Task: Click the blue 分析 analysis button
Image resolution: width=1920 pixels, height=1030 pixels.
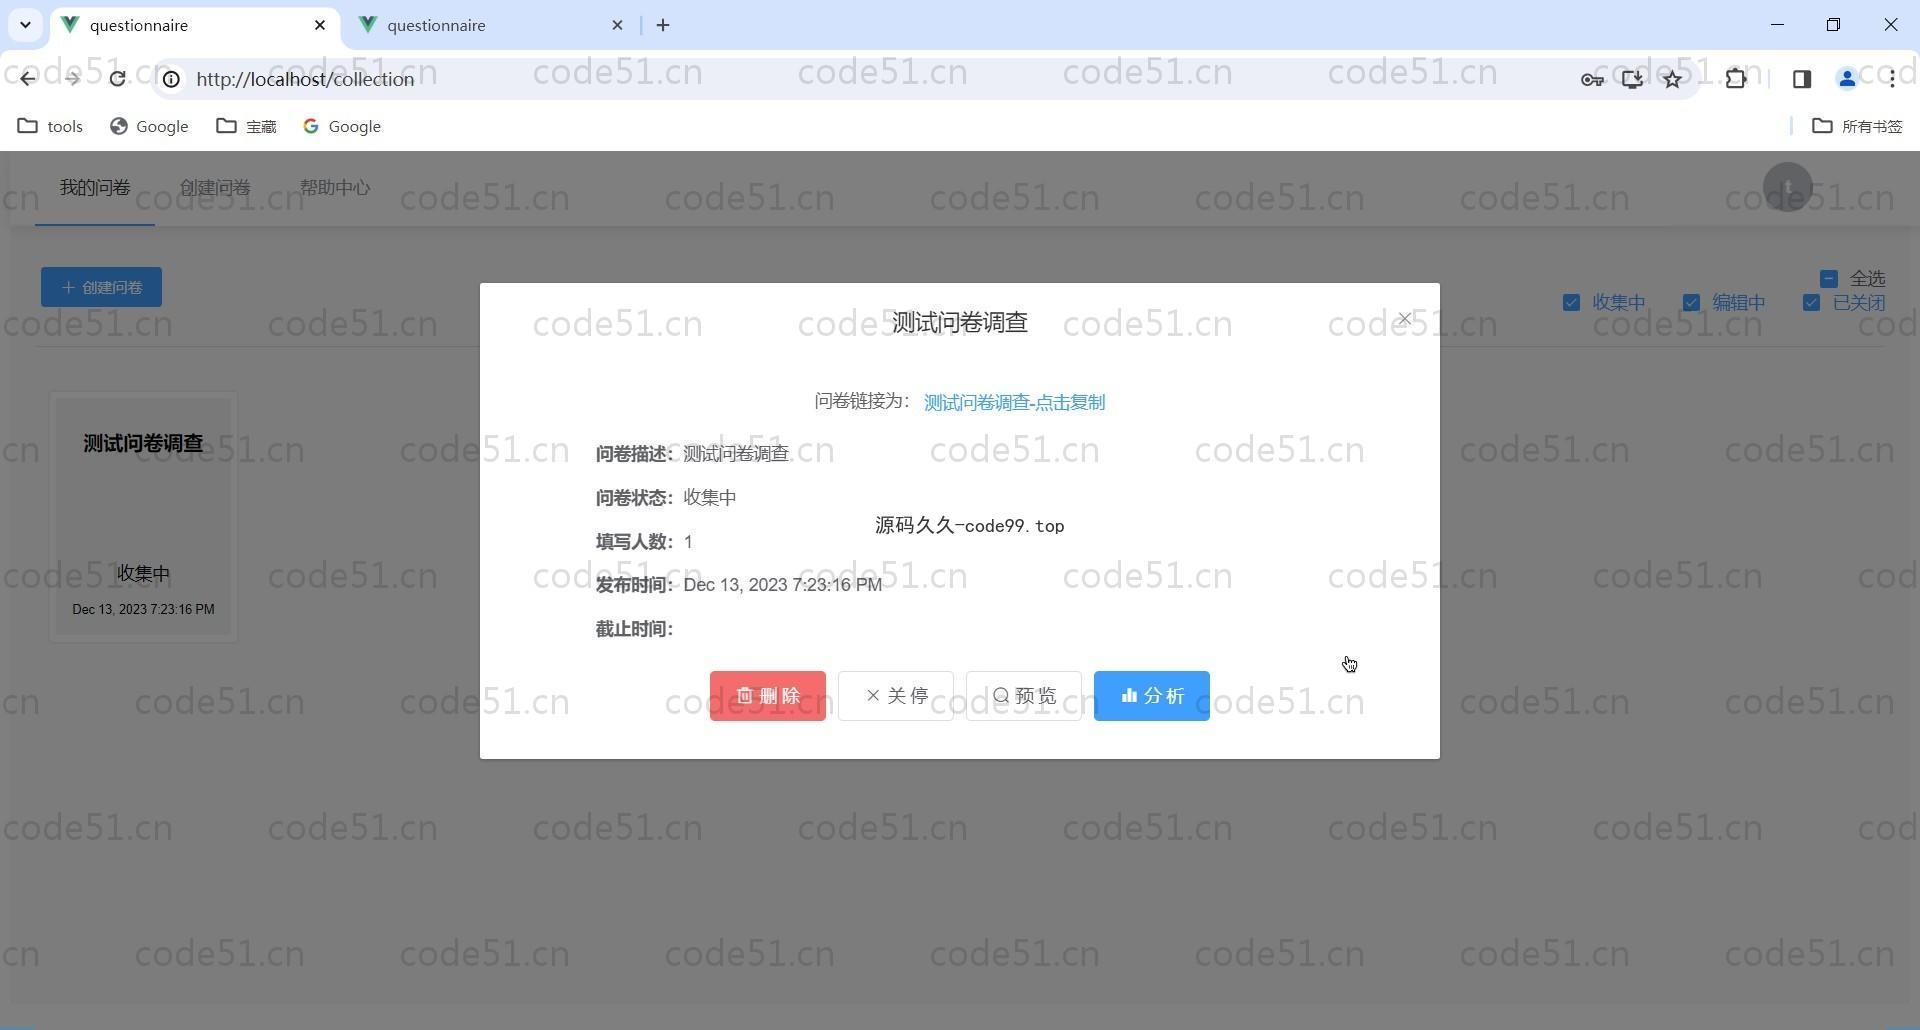Action: tap(1151, 696)
